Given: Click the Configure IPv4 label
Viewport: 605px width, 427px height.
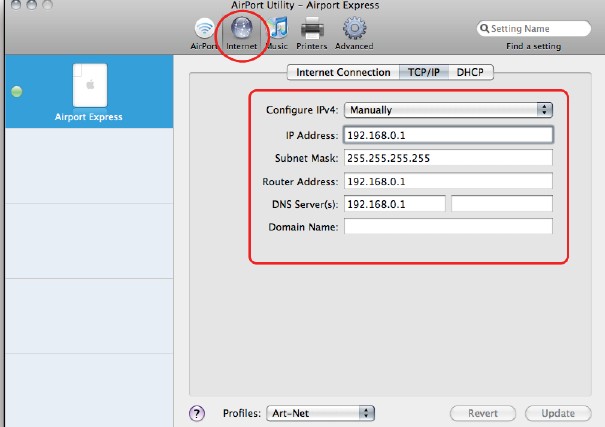Looking at the screenshot, I should tap(302, 110).
